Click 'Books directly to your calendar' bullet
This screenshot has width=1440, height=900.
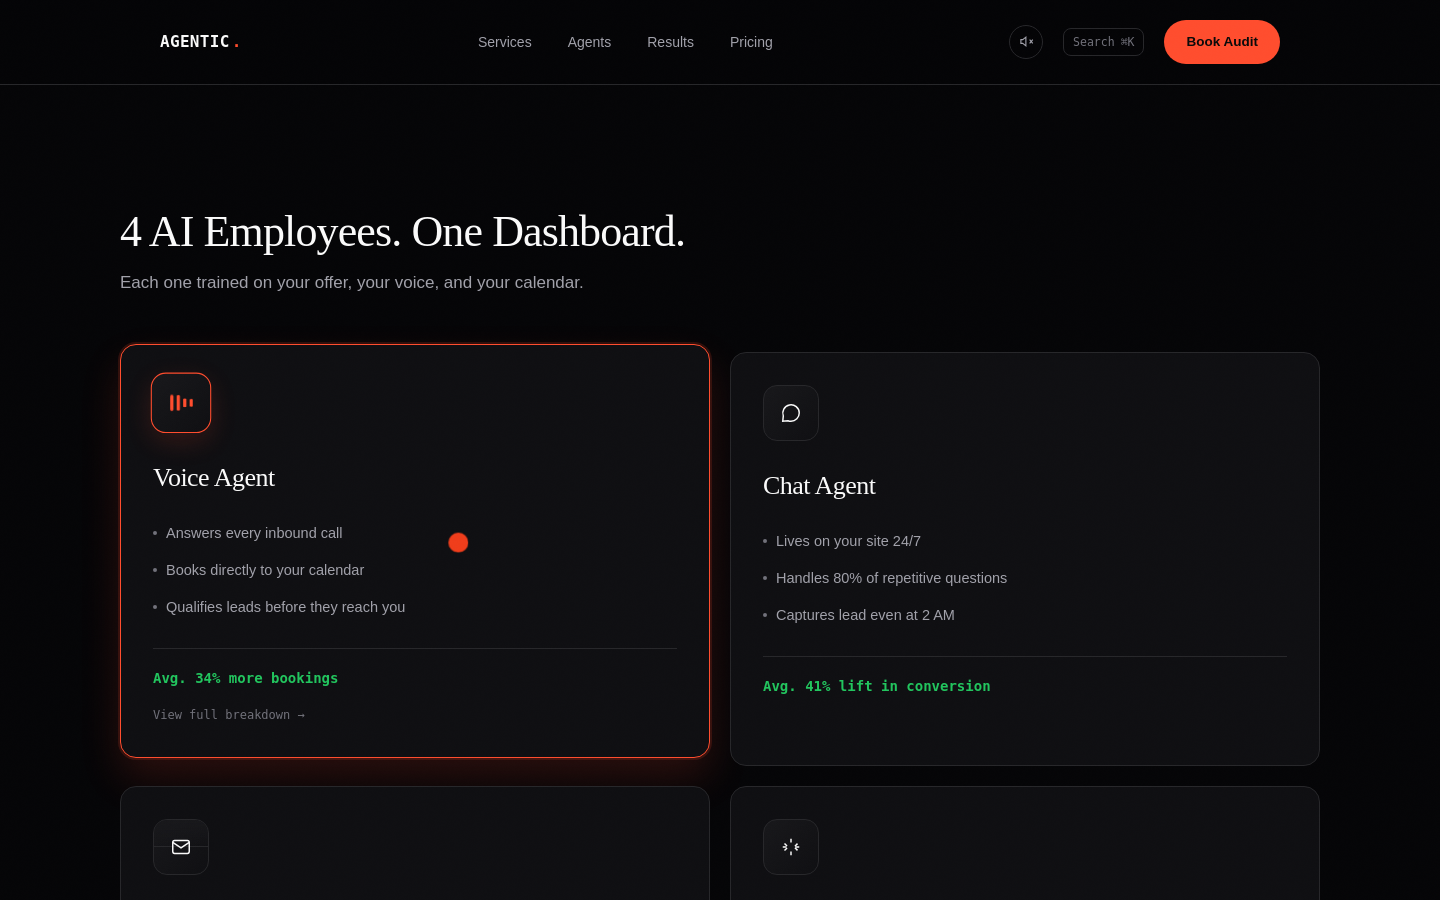[265, 570]
